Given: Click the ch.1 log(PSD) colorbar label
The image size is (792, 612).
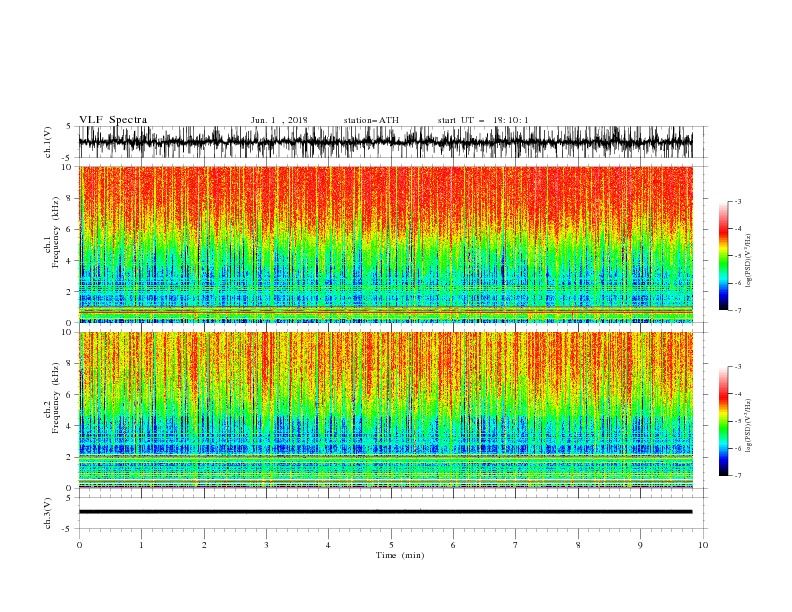Looking at the screenshot, I should point(749,261).
